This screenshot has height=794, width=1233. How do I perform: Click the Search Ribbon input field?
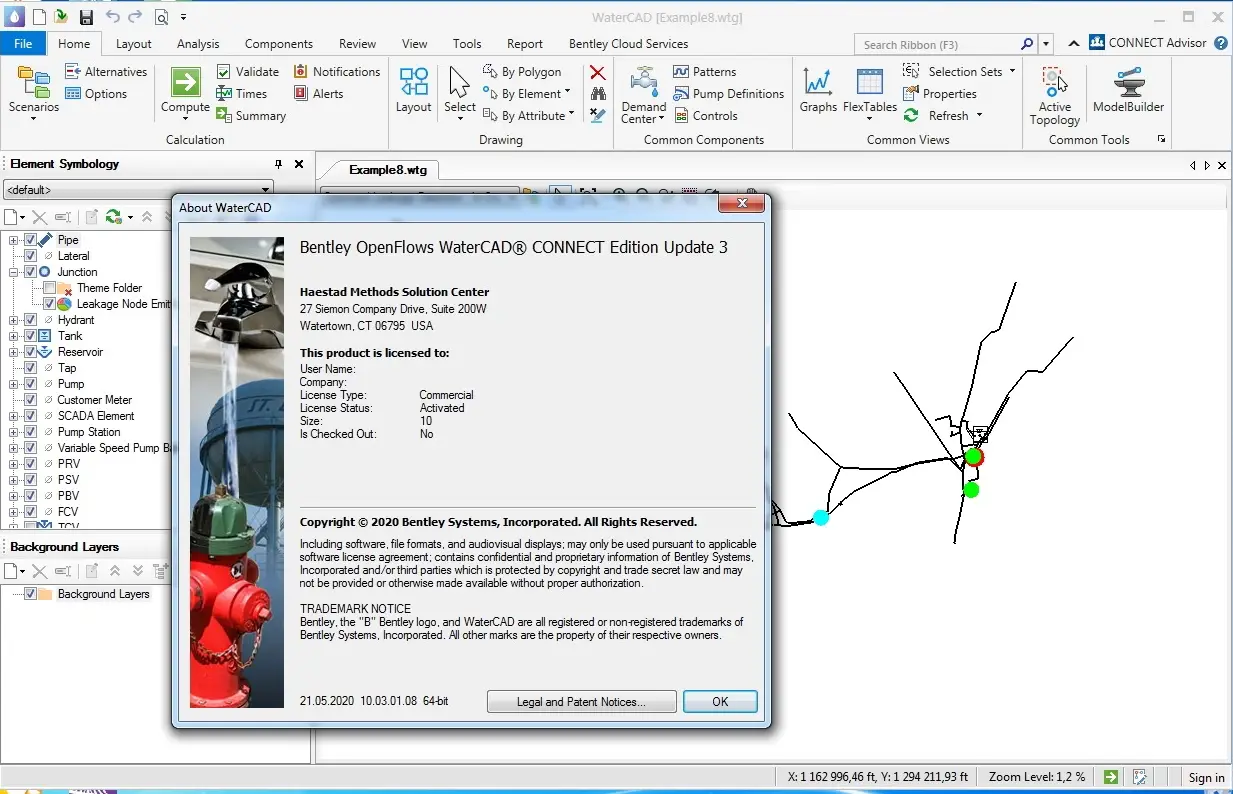(x=944, y=44)
